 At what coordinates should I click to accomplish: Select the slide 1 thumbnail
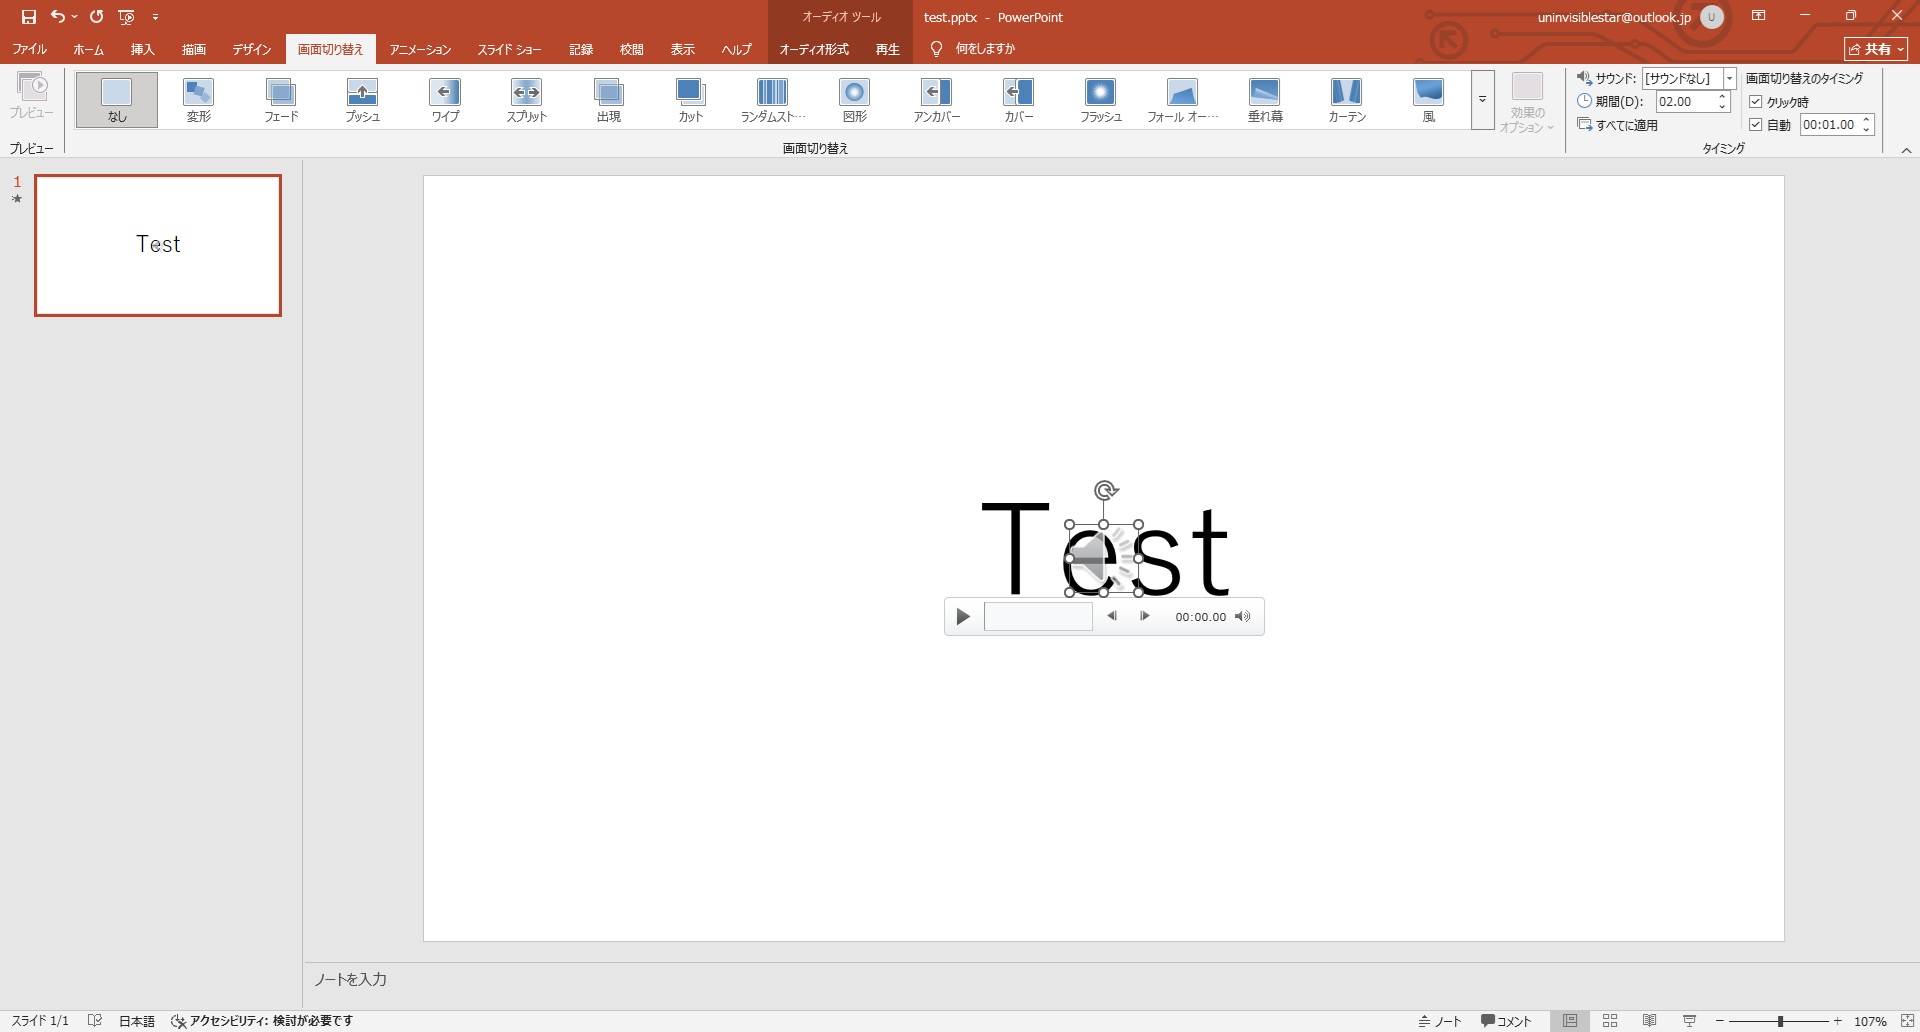(158, 246)
